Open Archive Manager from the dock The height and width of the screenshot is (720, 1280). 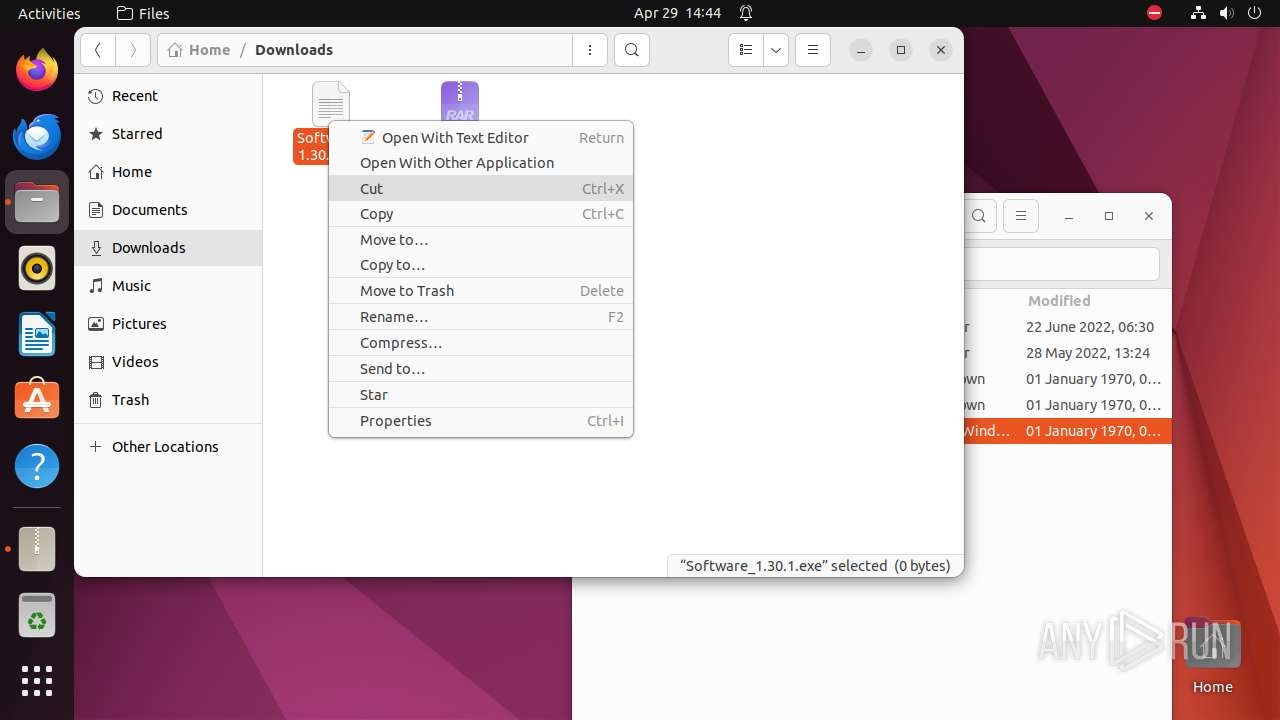[x=37, y=549]
